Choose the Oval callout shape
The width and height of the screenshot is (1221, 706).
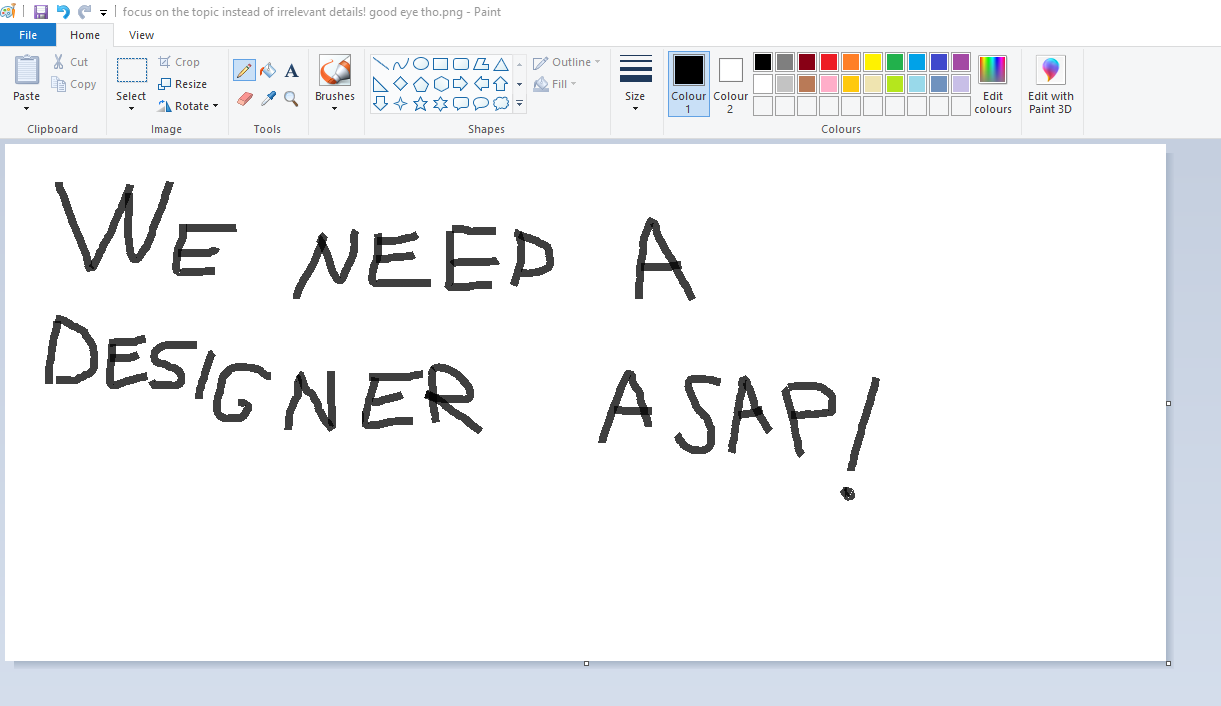click(481, 103)
